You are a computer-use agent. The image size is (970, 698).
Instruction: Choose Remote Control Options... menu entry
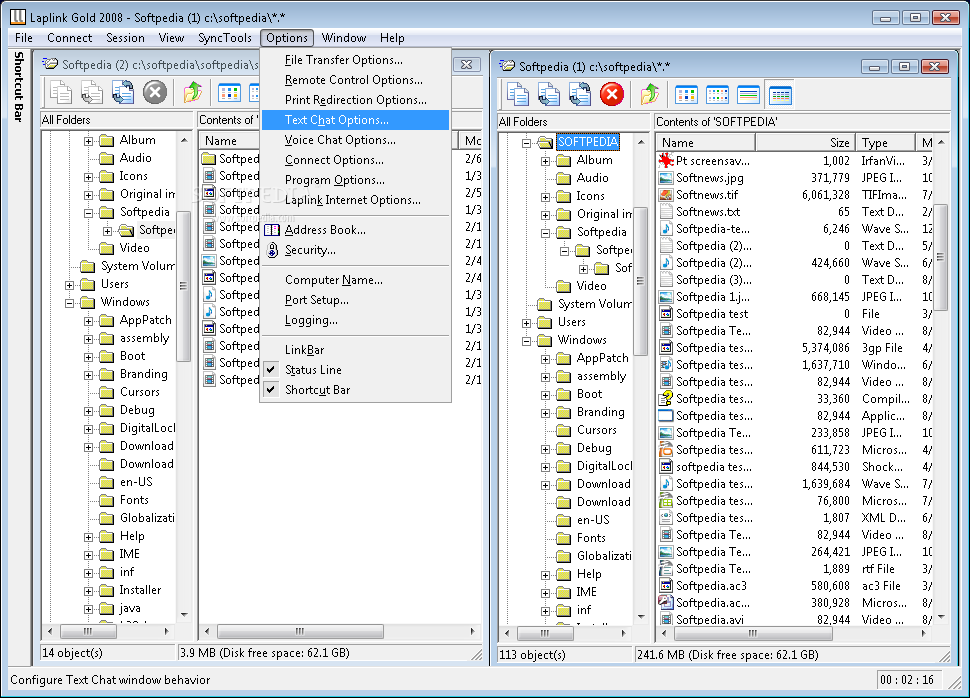coord(356,80)
